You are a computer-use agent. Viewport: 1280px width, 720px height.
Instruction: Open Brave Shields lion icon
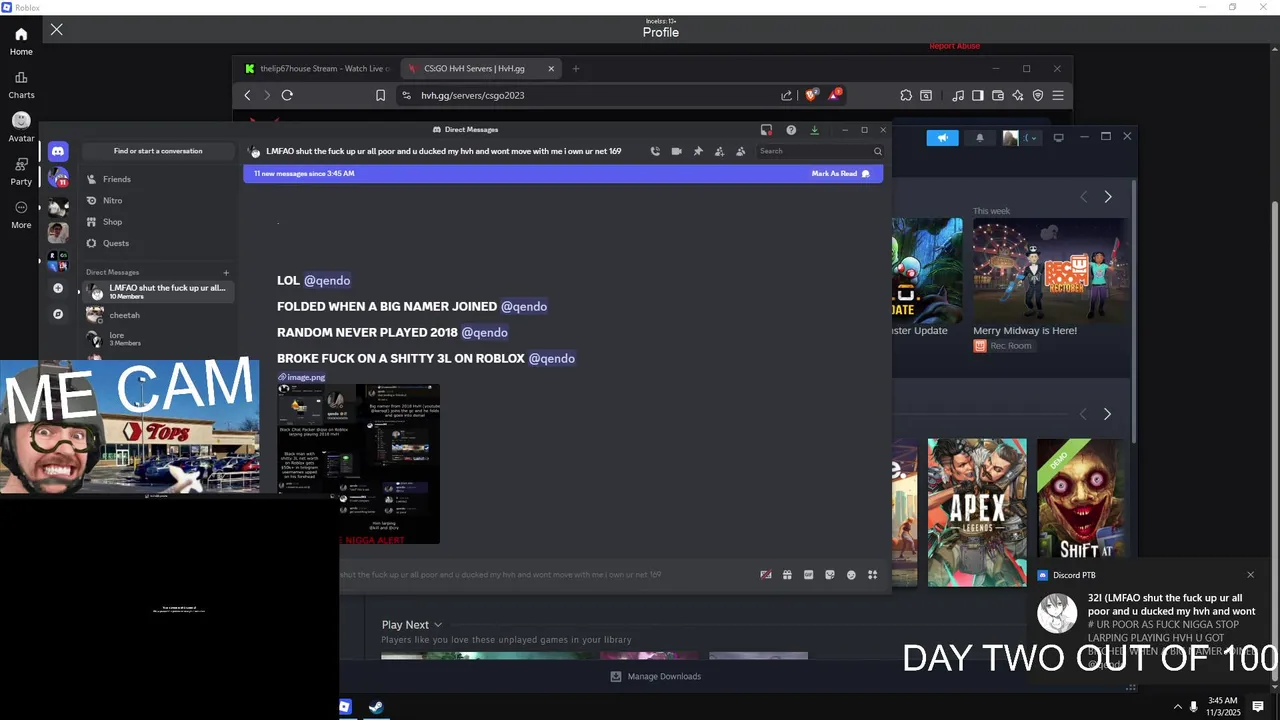(x=811, y=95)
